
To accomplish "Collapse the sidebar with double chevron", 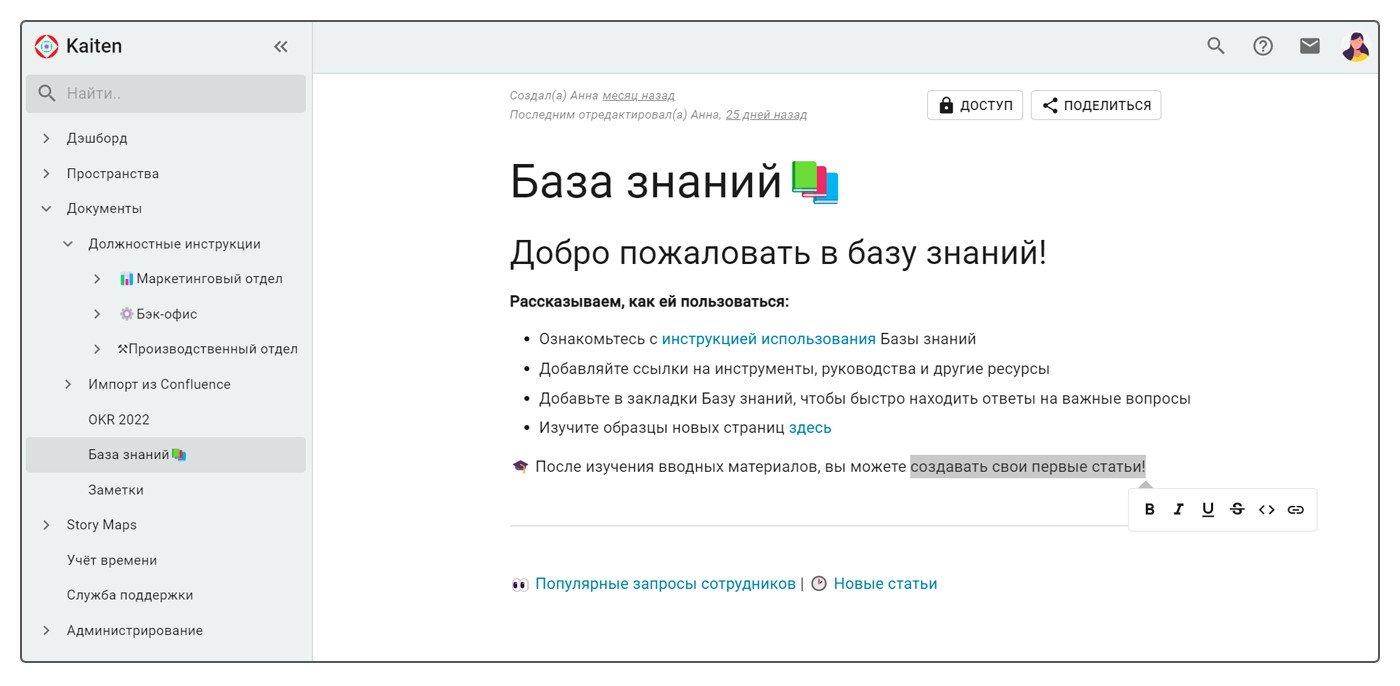I will pos(281,46).
